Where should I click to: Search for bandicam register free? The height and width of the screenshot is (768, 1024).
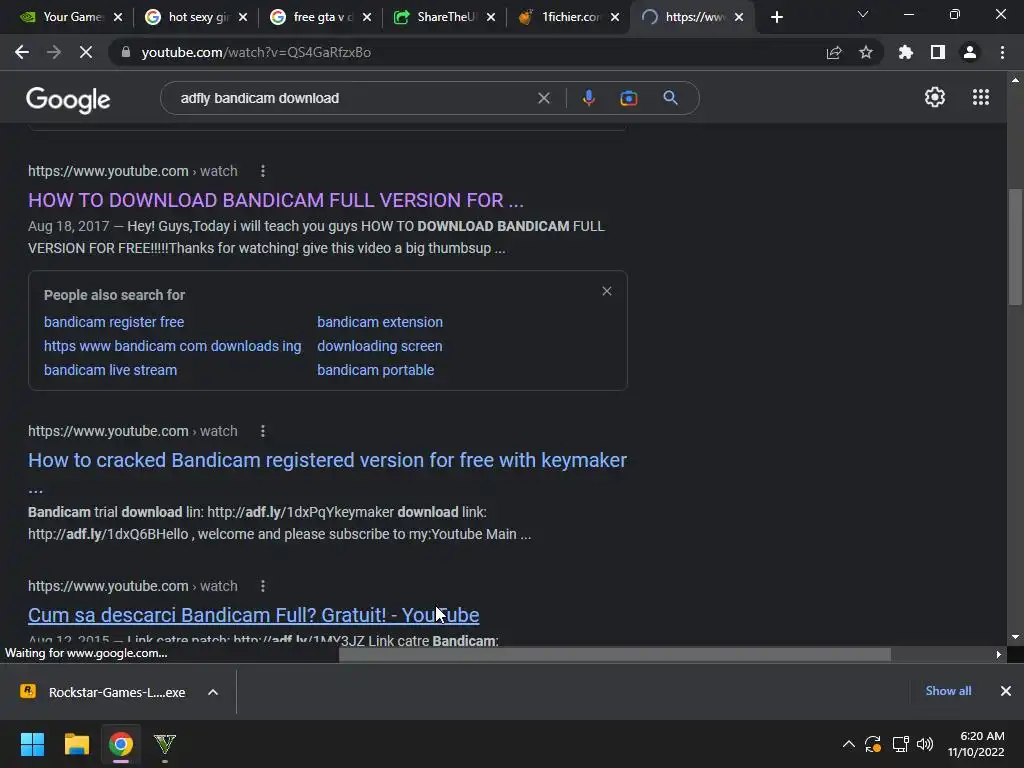pos(114,322)
